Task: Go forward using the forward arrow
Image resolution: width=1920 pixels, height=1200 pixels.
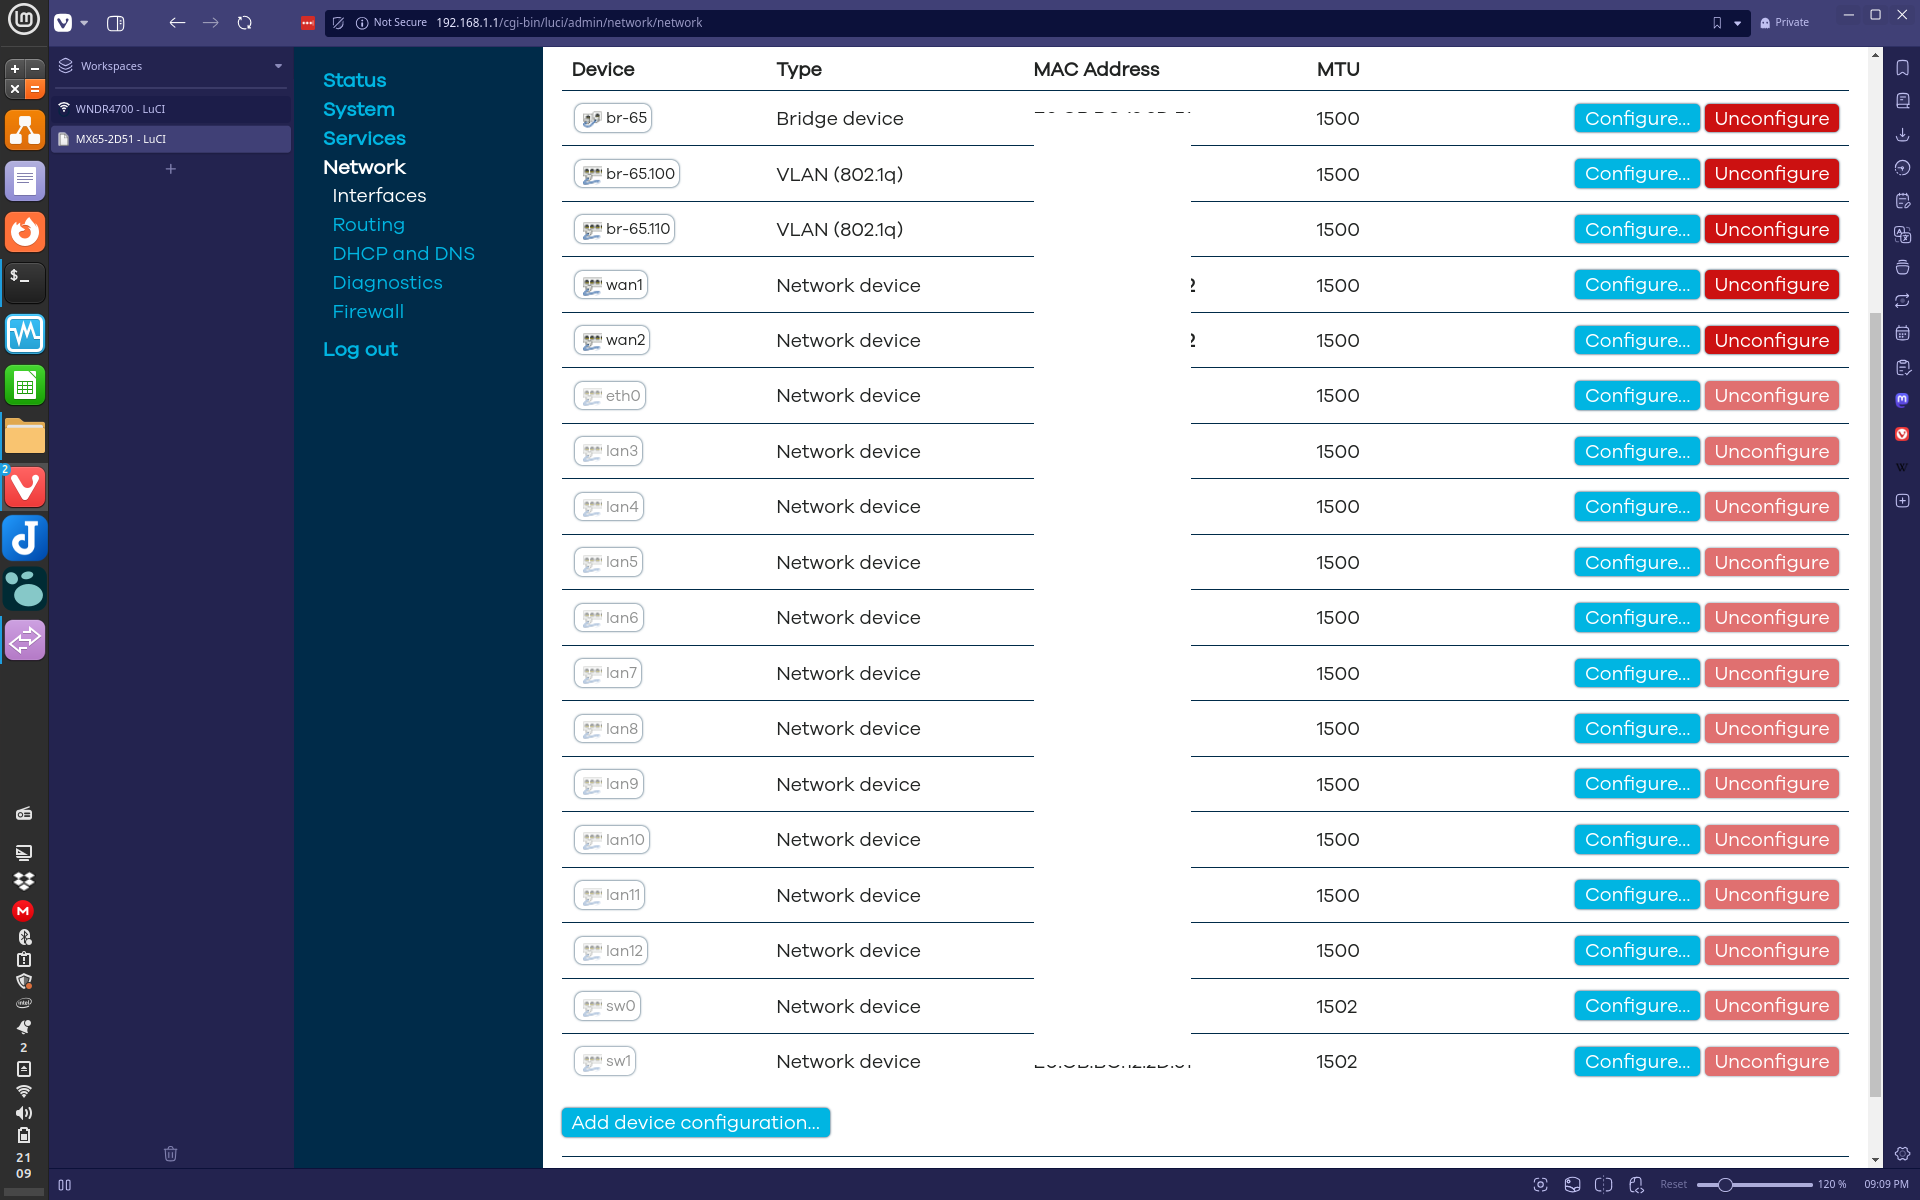Action: click(x=210, y=22)
